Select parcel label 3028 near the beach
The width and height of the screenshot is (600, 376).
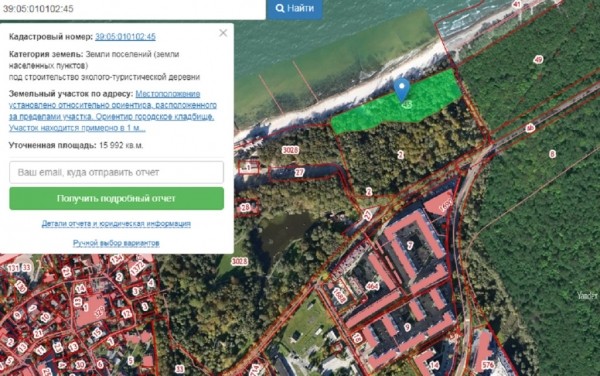[290, 150]
